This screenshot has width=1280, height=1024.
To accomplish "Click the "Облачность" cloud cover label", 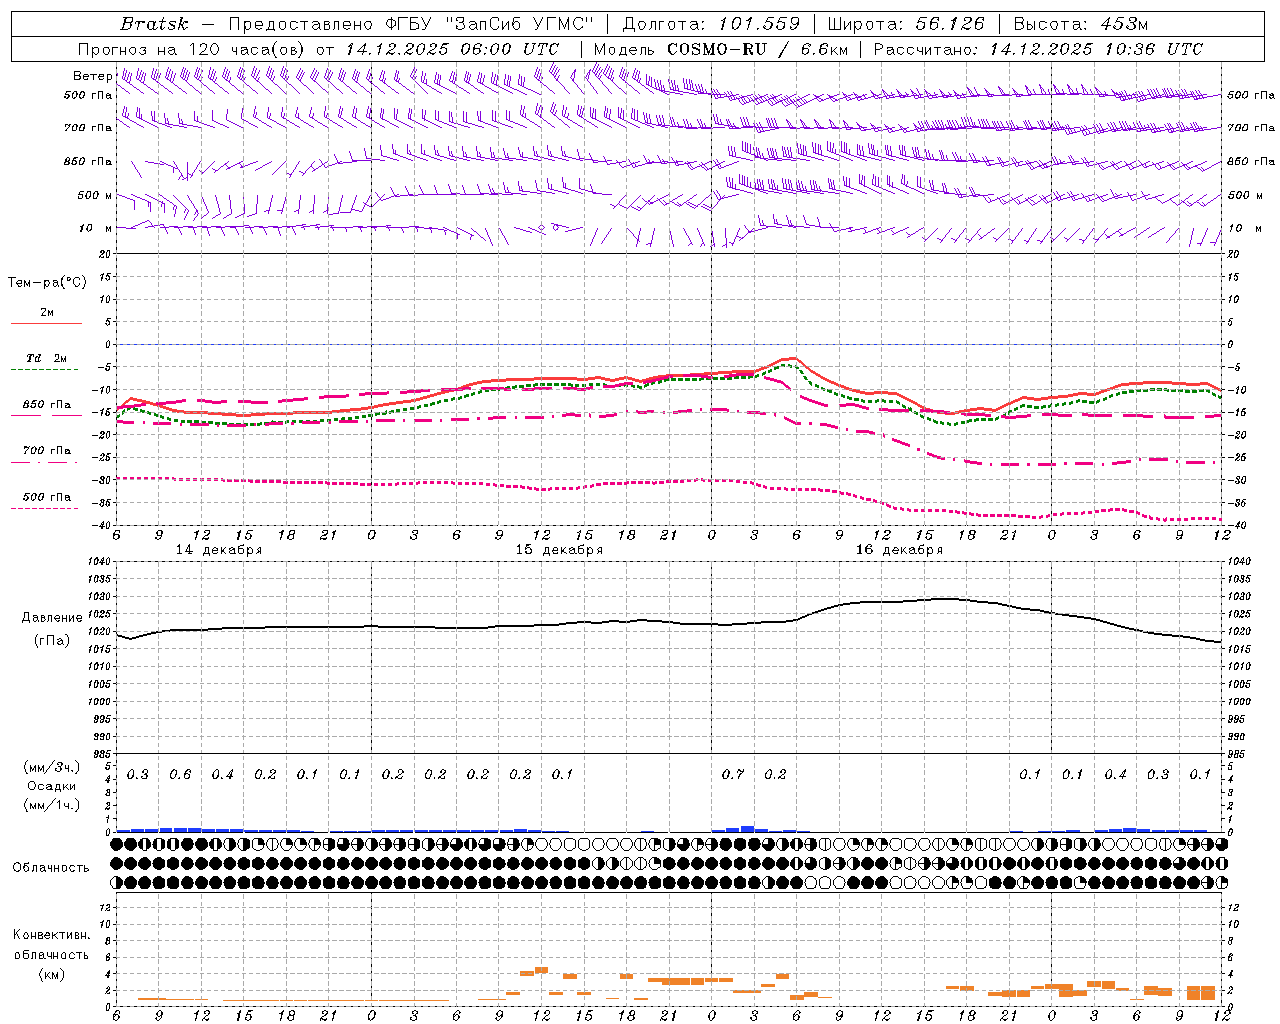I will [x=51, y=868].
